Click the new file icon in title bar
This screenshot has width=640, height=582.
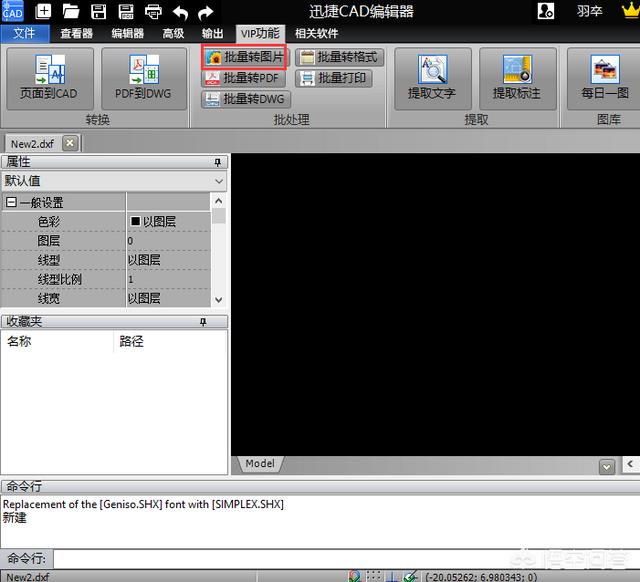[44, 12]
